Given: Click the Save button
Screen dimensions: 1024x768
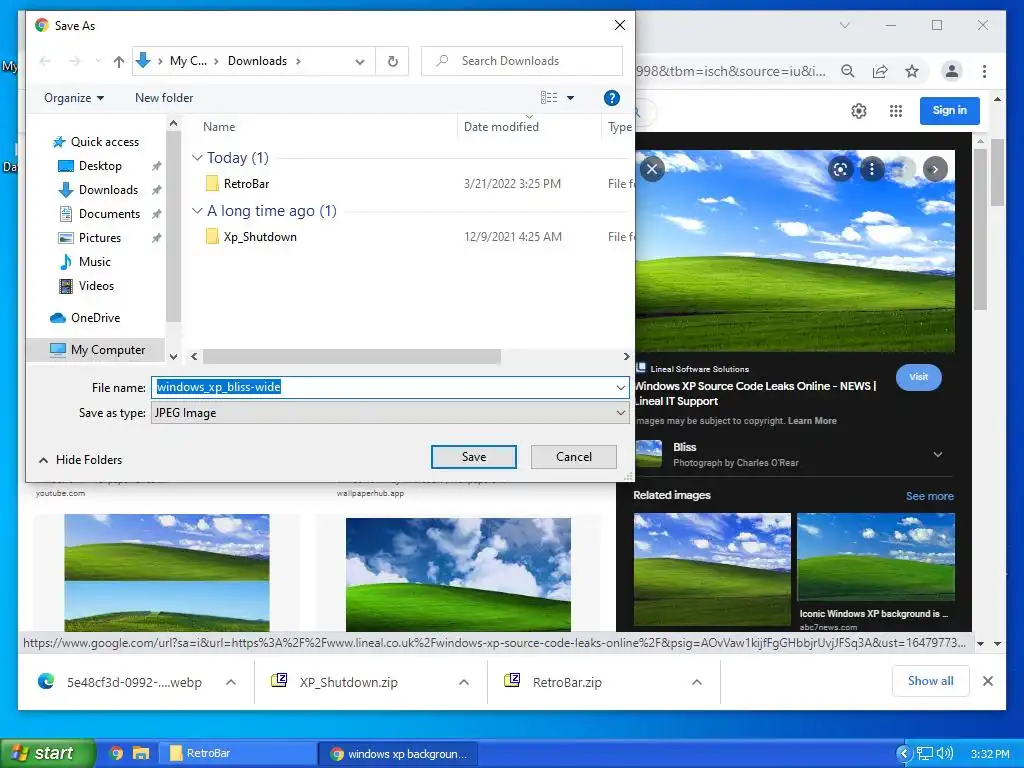Looking at the screenshot, I should (473, 457).
